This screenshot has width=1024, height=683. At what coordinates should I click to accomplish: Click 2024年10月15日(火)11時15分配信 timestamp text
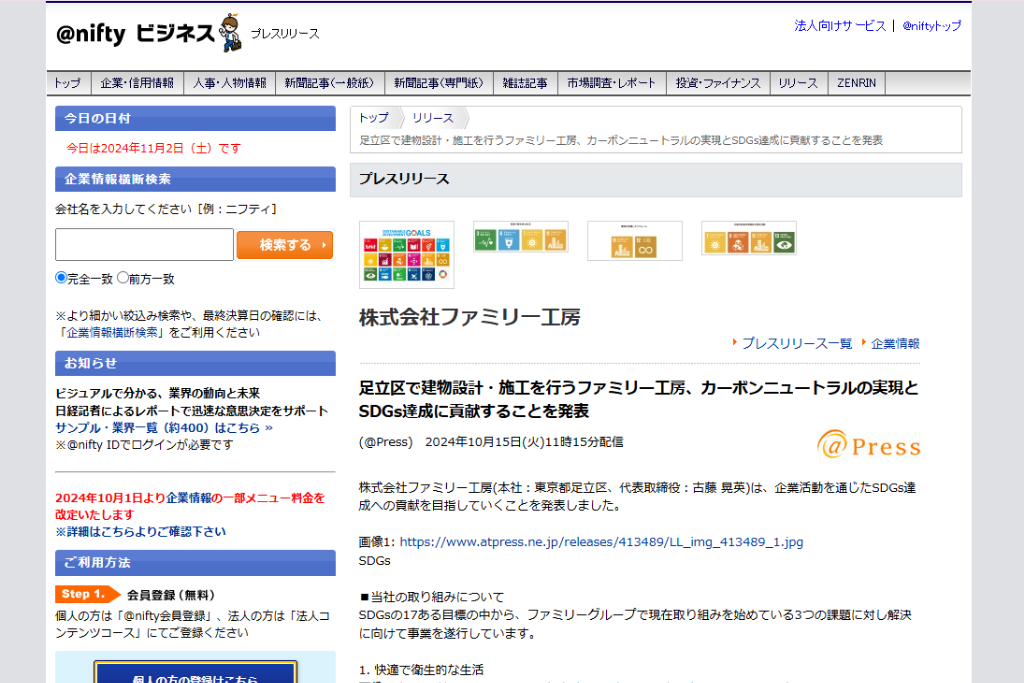click(524, 442)
